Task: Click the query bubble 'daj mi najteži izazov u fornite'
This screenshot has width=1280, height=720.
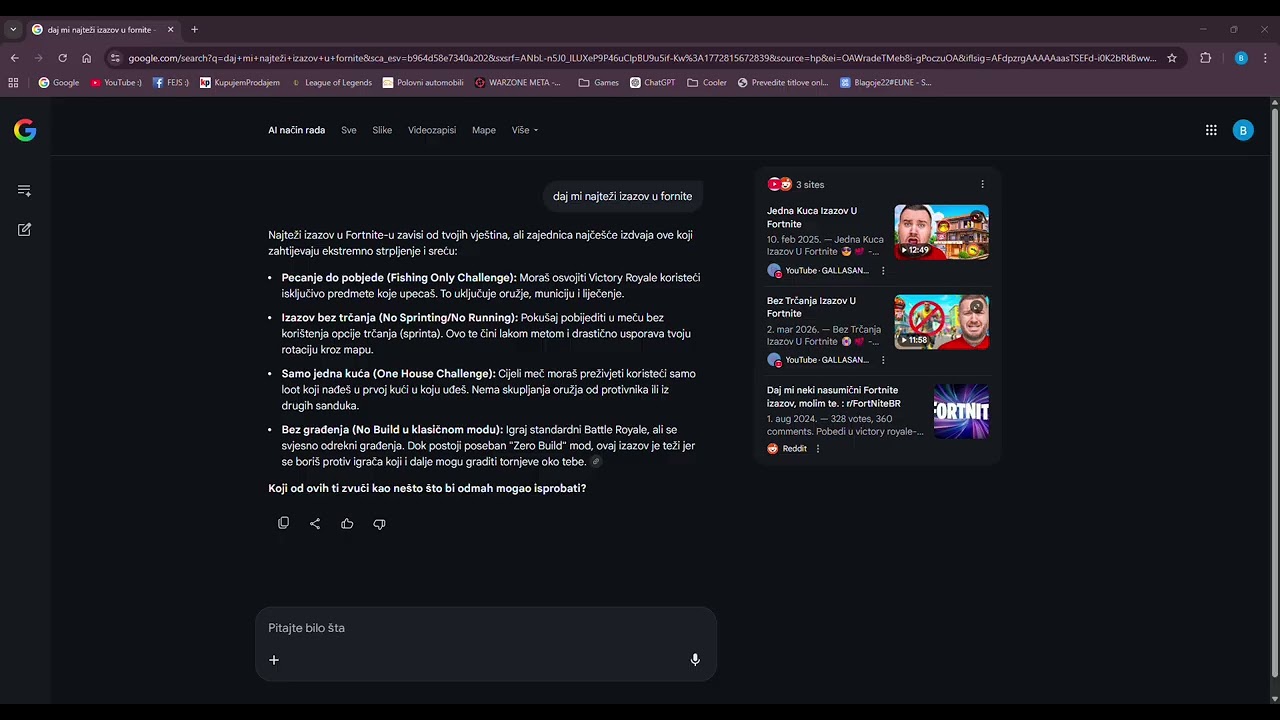Action: pyautogui.click(x=623, y=196)
